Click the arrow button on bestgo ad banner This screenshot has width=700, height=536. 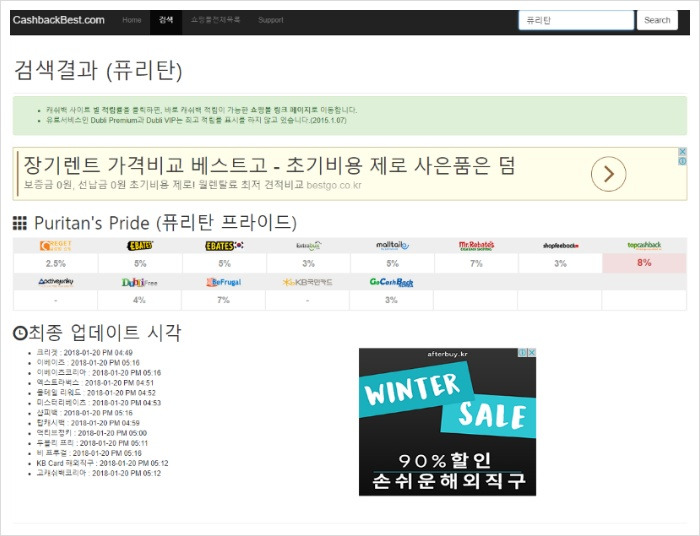[x=608, y=174]
